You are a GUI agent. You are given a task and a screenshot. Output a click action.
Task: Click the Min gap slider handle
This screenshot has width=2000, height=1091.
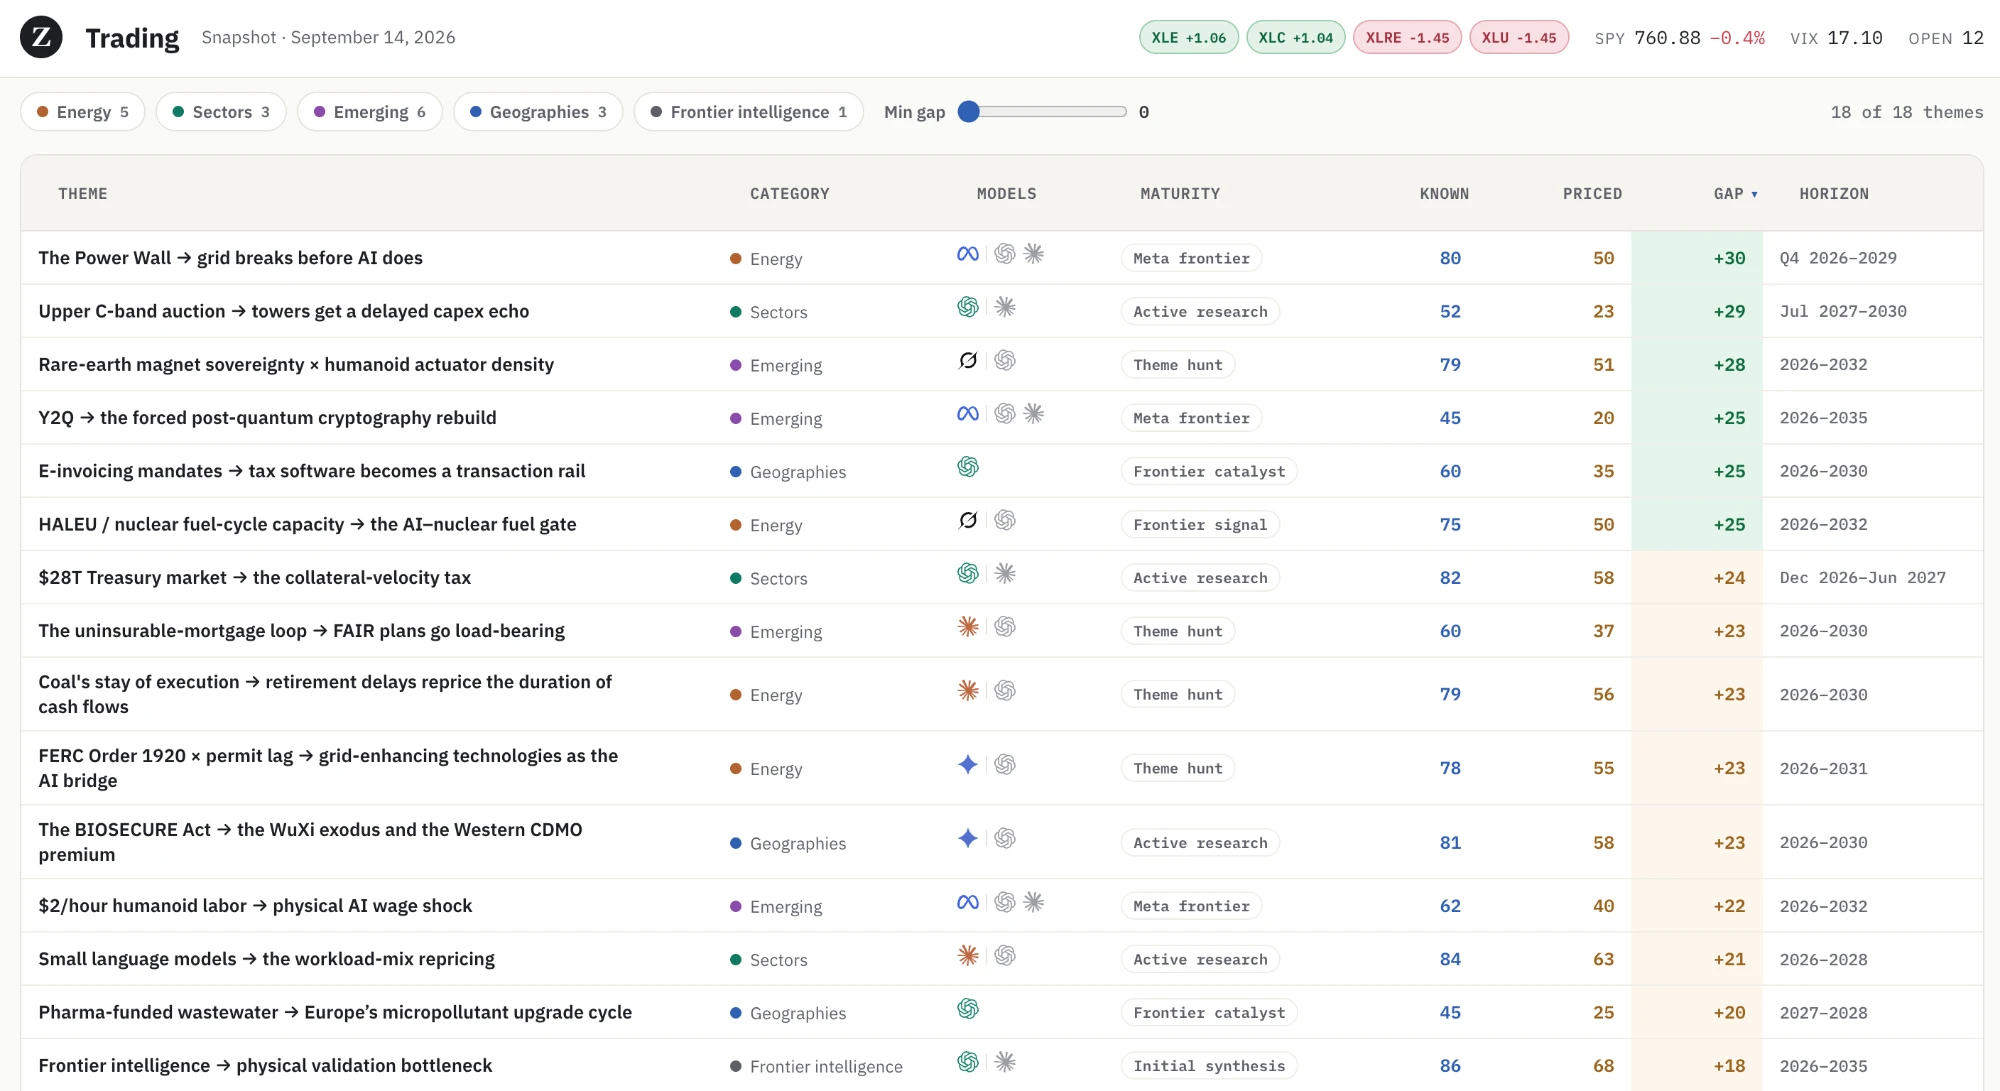[968, 112]
